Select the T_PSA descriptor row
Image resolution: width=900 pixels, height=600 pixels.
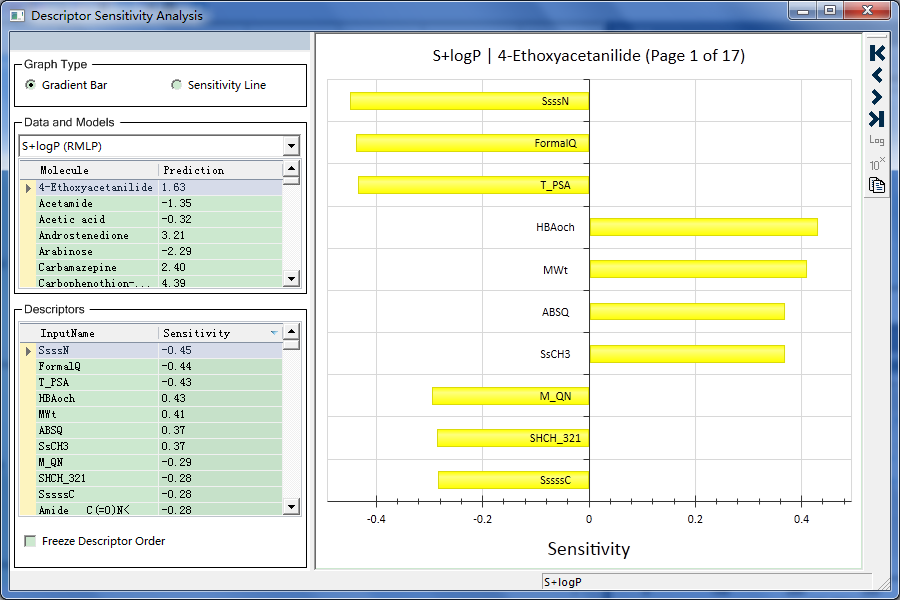151,382
